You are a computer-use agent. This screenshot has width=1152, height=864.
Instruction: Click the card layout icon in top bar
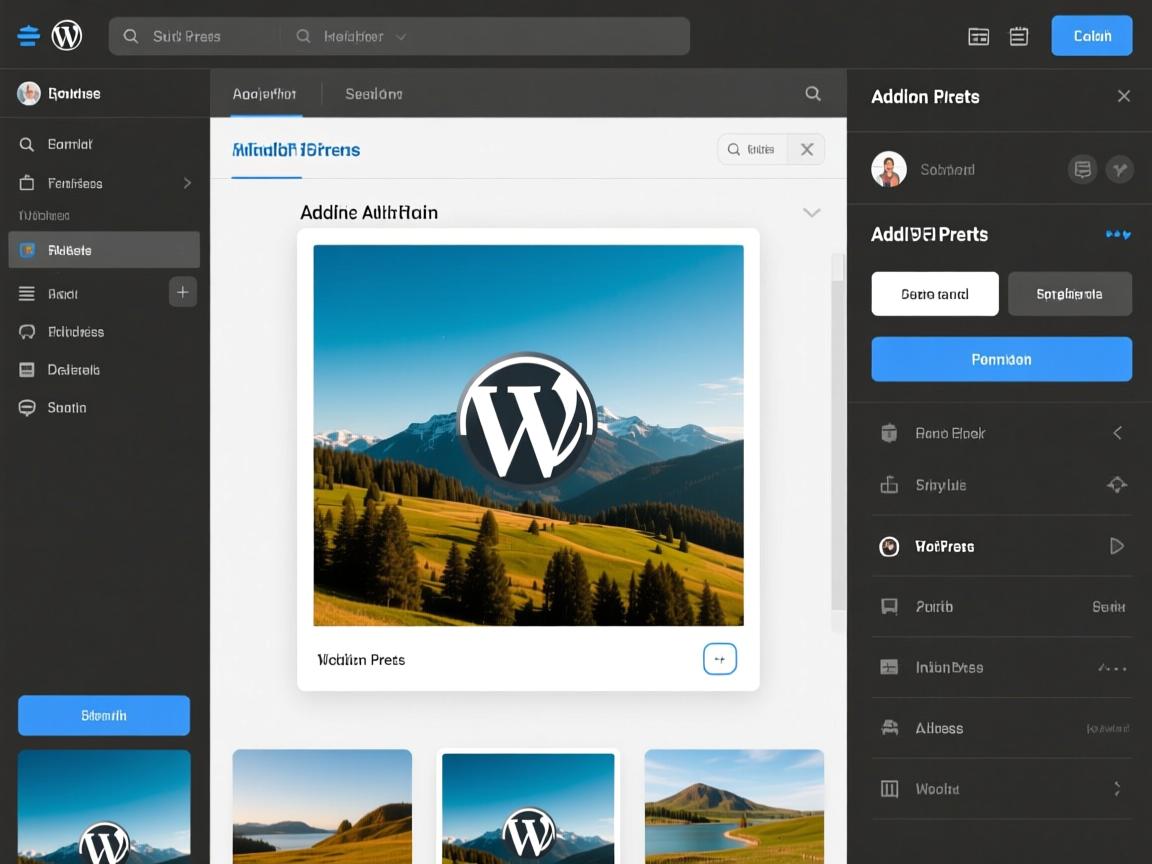click(x=979, y=36)
